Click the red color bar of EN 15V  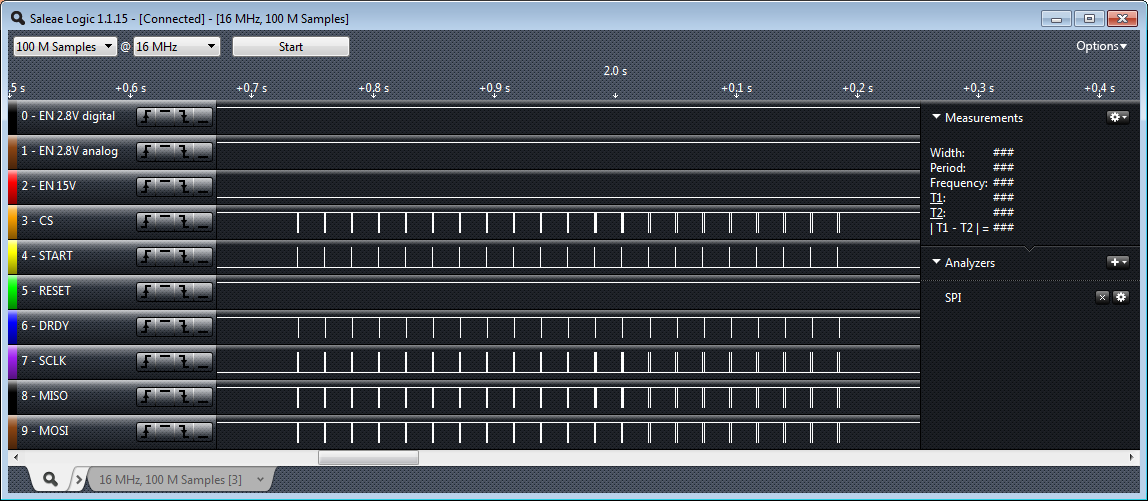point(12,186)
